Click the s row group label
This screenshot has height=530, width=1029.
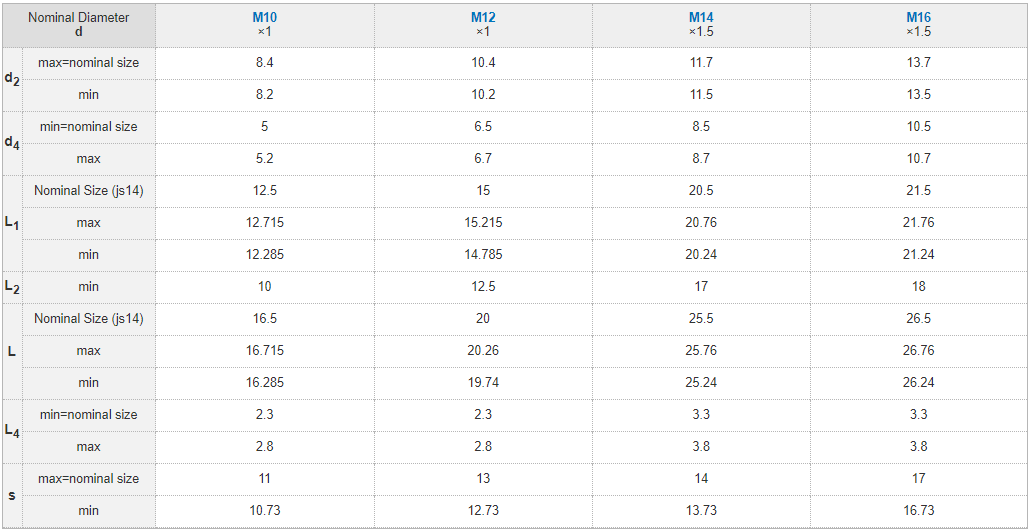(x=12, y=494)
